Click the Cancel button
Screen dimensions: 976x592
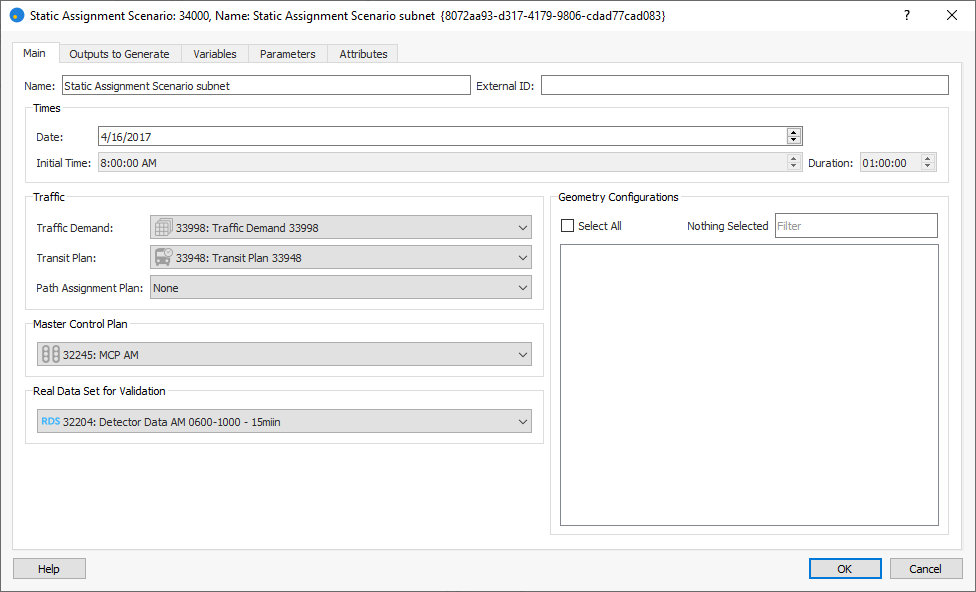[926, 569]
